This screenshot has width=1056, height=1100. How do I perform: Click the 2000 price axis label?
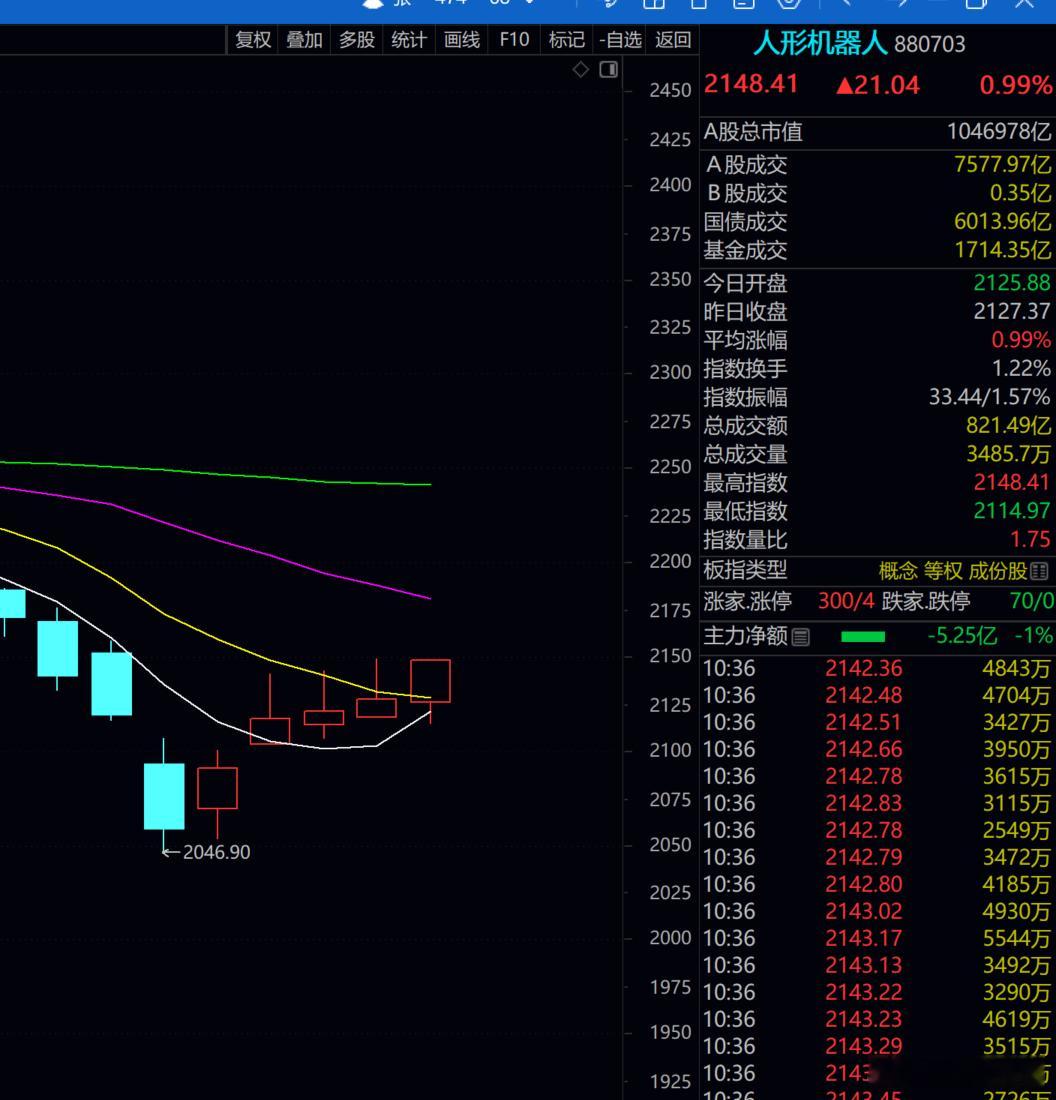[x=670, y=938]
